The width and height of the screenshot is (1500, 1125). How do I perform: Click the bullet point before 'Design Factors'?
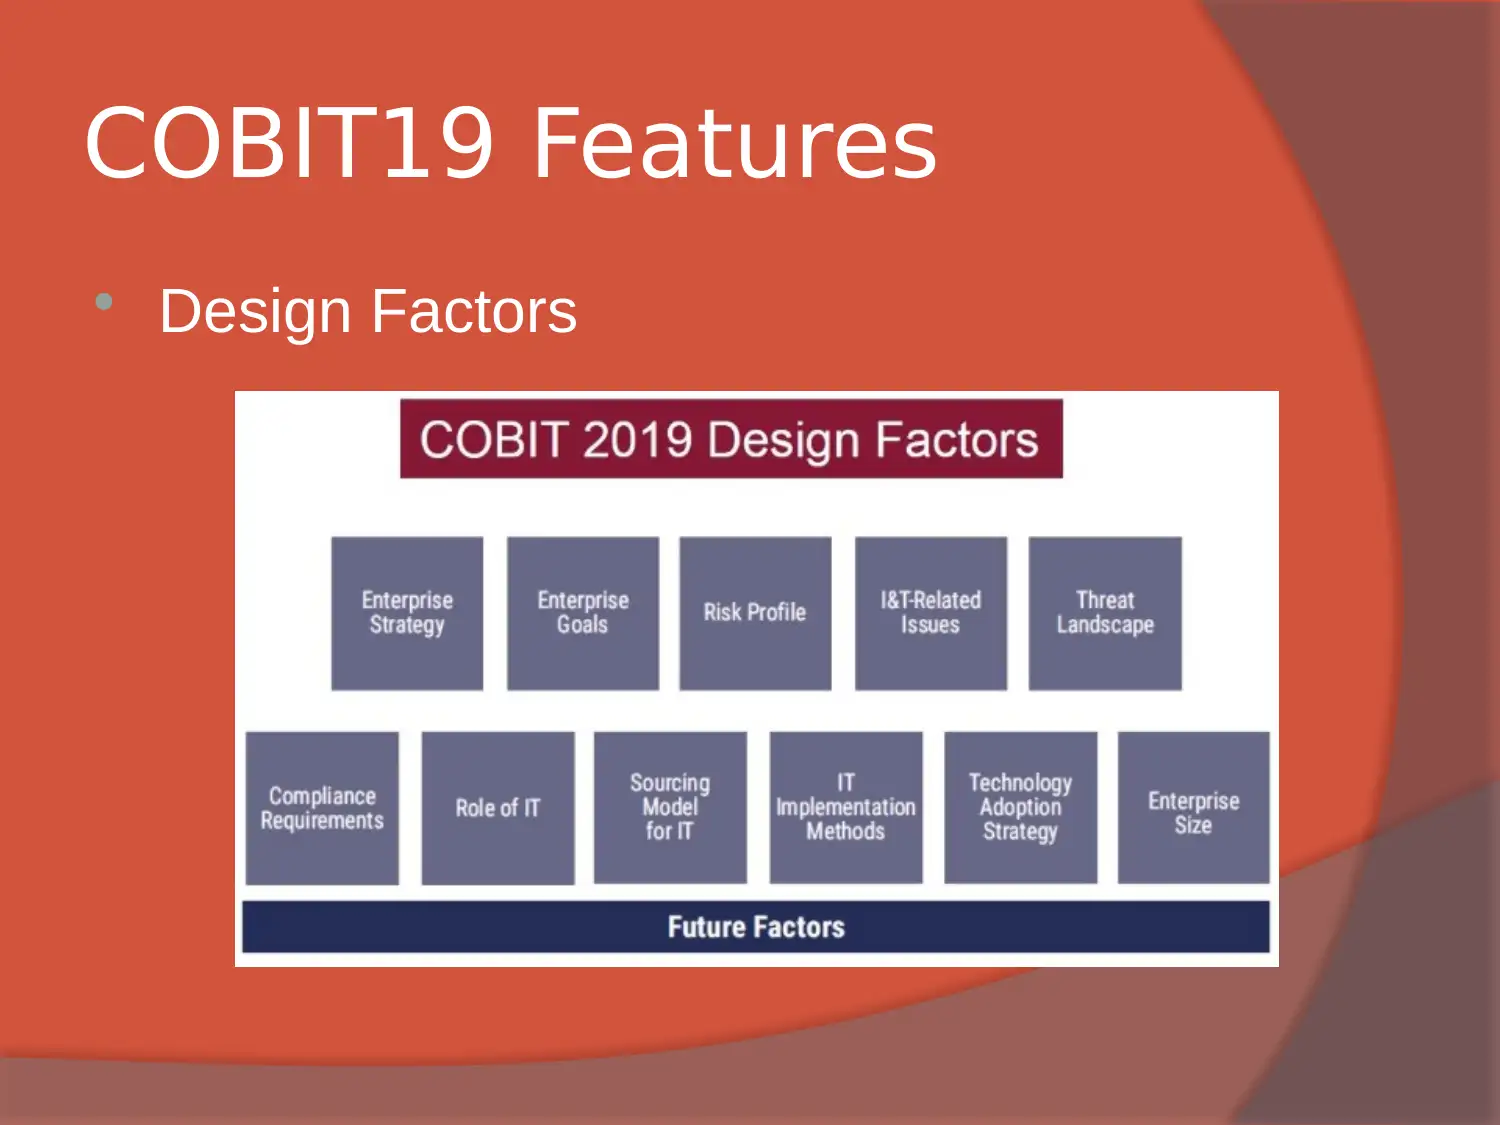(103, 301)
